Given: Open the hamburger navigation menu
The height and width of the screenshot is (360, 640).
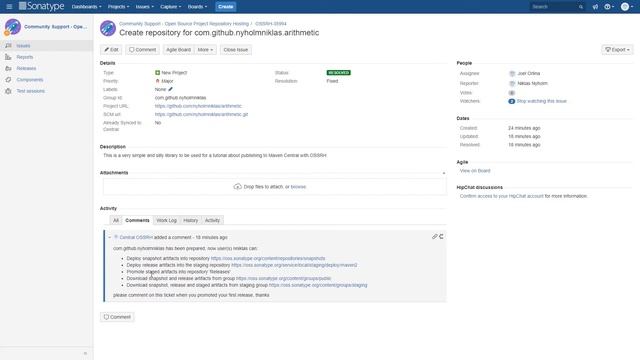Looking at the screenshot, I should pos(9,7).
